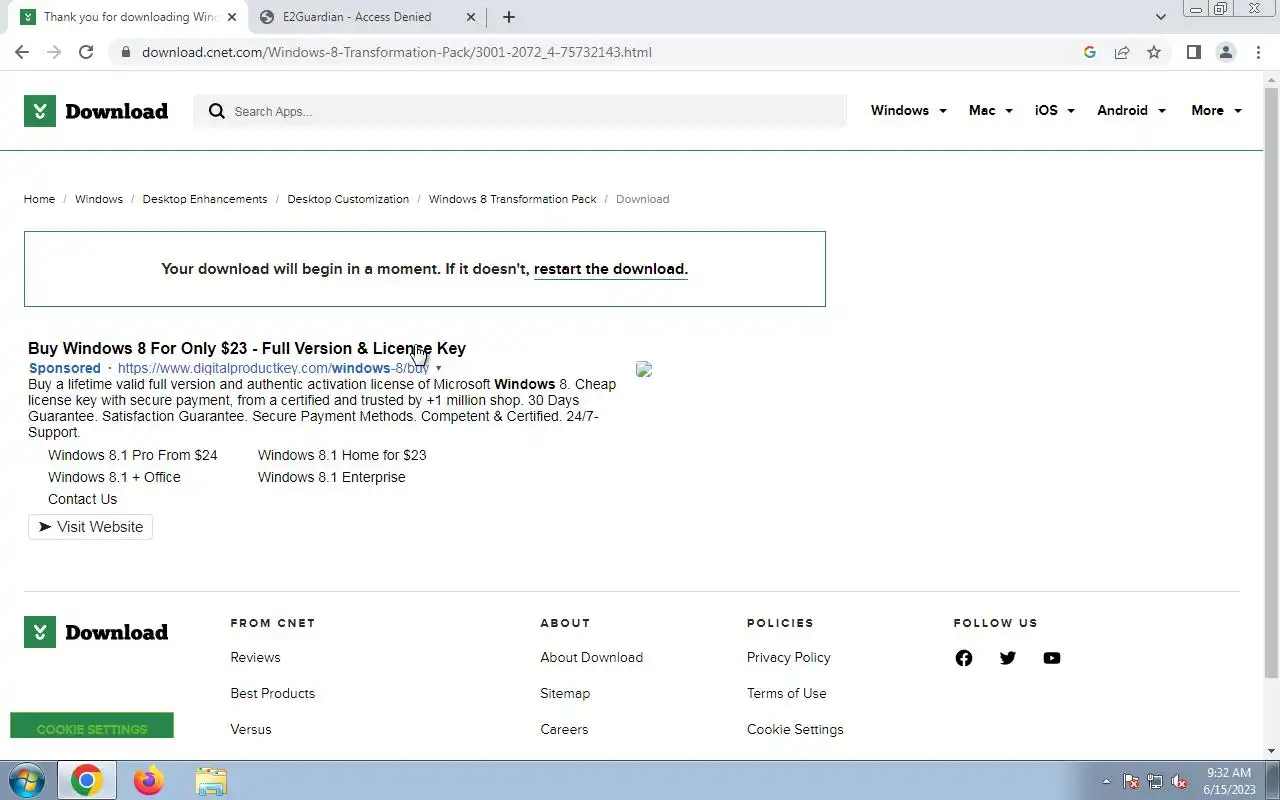Click the footer Download logo

tap(96, 632)
